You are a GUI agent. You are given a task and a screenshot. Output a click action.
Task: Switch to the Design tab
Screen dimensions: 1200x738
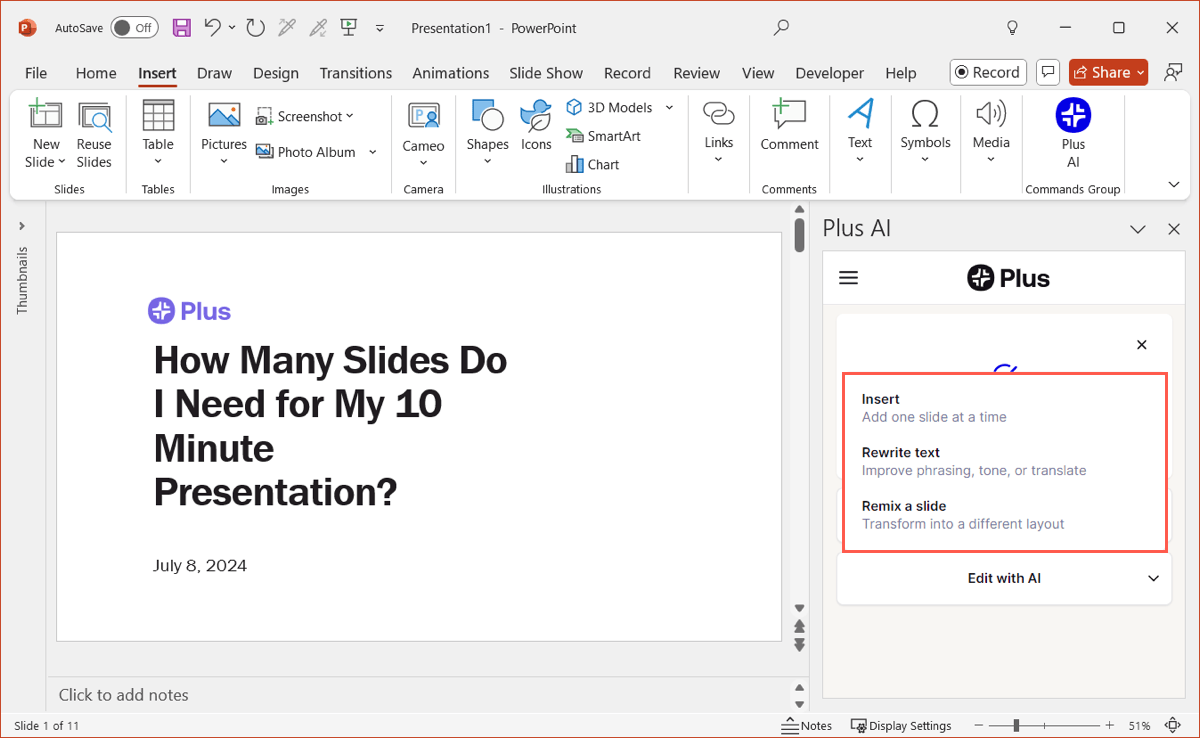276,73
